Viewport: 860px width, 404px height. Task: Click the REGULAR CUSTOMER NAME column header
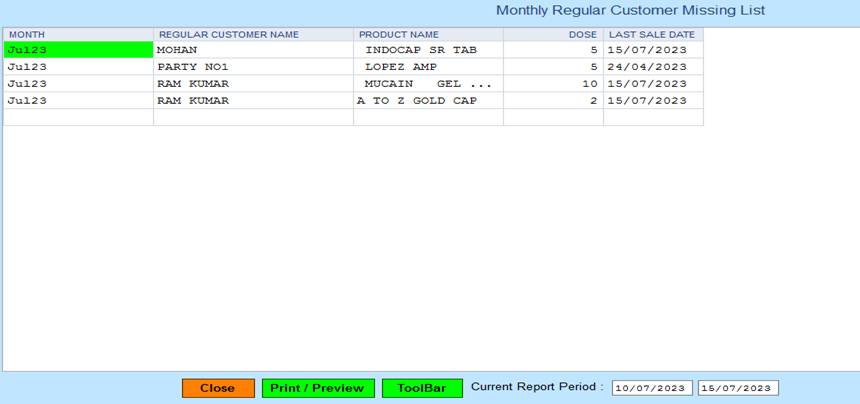tap(253, 34)
